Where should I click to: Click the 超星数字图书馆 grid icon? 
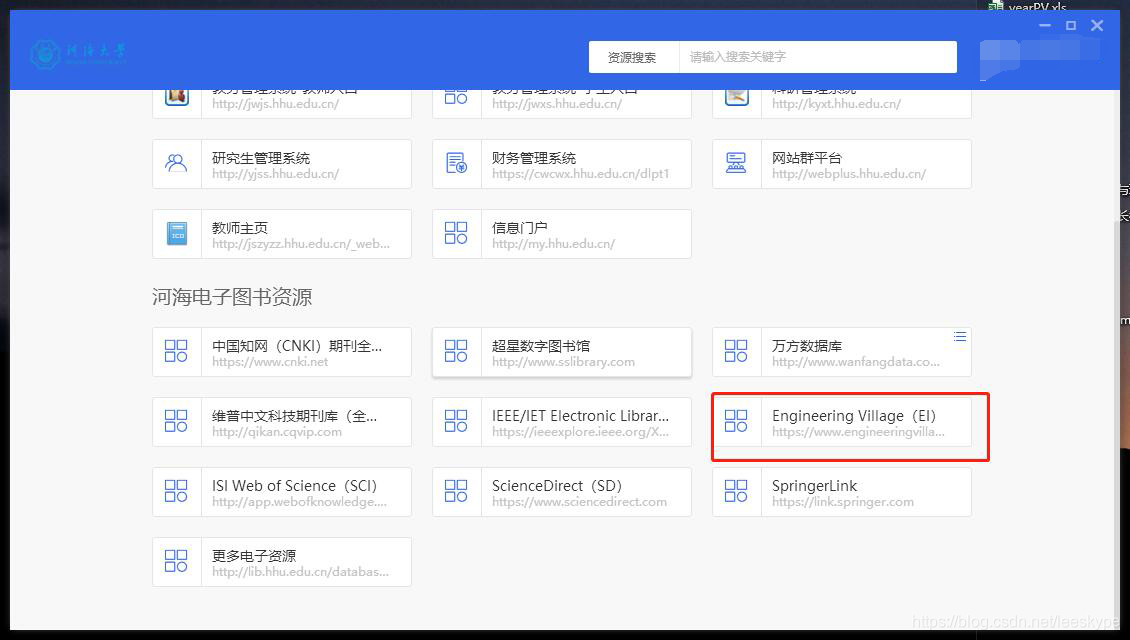pos(456,352)
